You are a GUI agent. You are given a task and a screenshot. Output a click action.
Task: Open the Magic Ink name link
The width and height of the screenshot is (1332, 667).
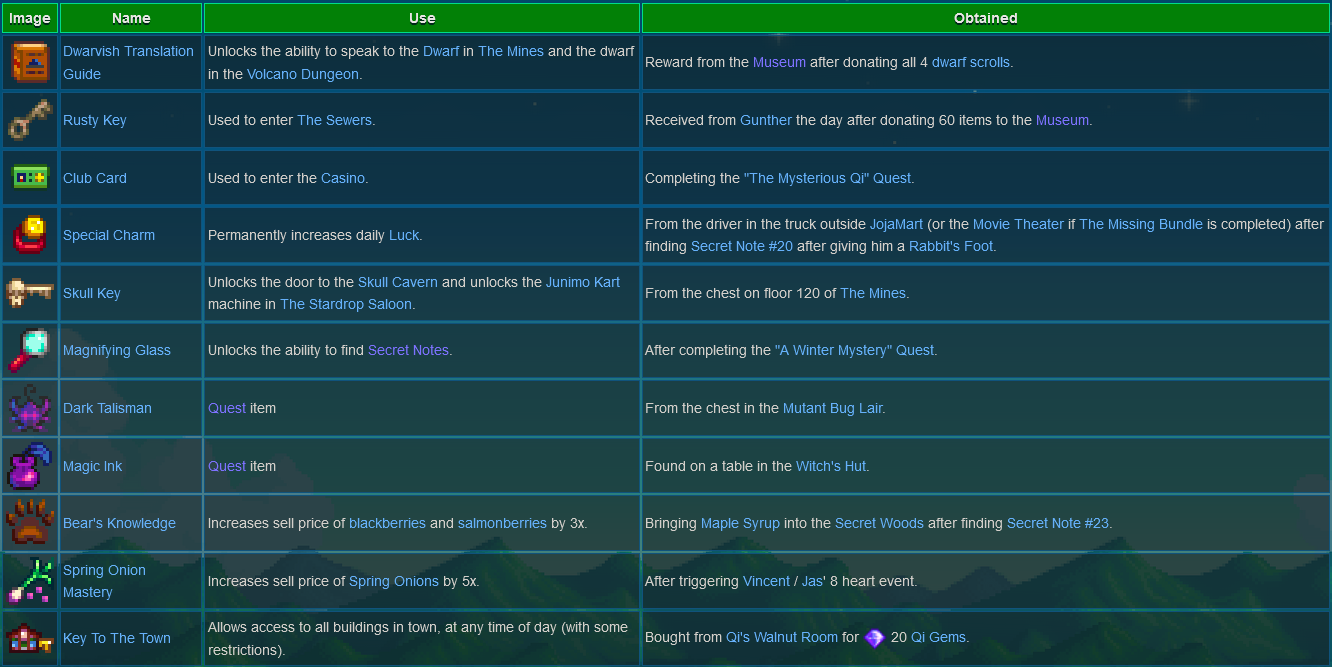pos(93,466)
